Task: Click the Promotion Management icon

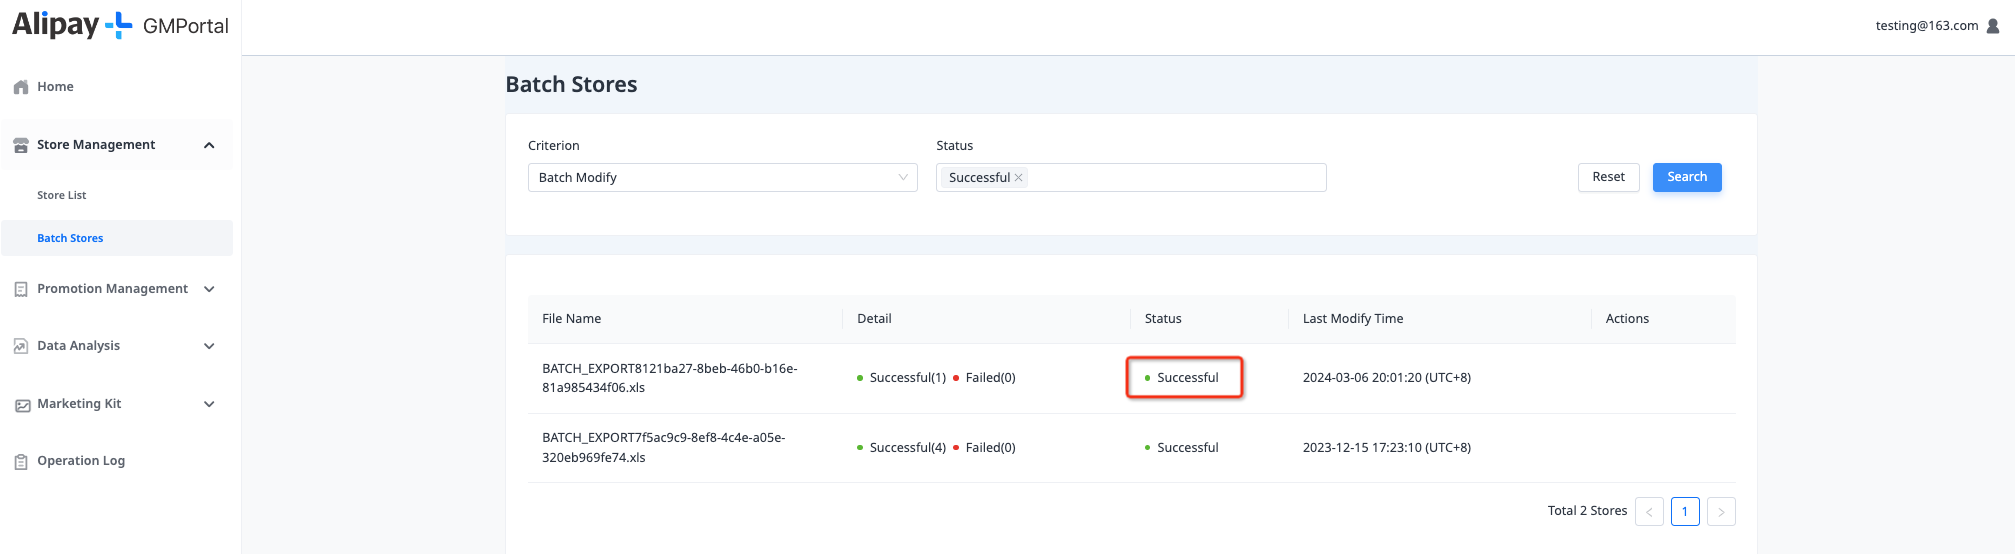Action: pos(21,289)
